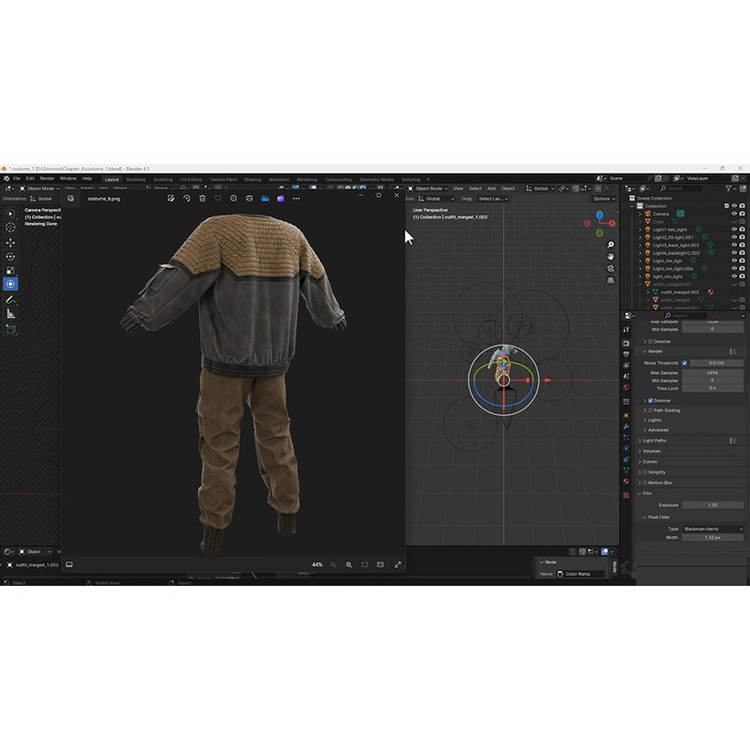This screenshot has height=750, width=750.
Task: Disable the Denoise checkbox under Render
Action: click(x=651, y=400)
